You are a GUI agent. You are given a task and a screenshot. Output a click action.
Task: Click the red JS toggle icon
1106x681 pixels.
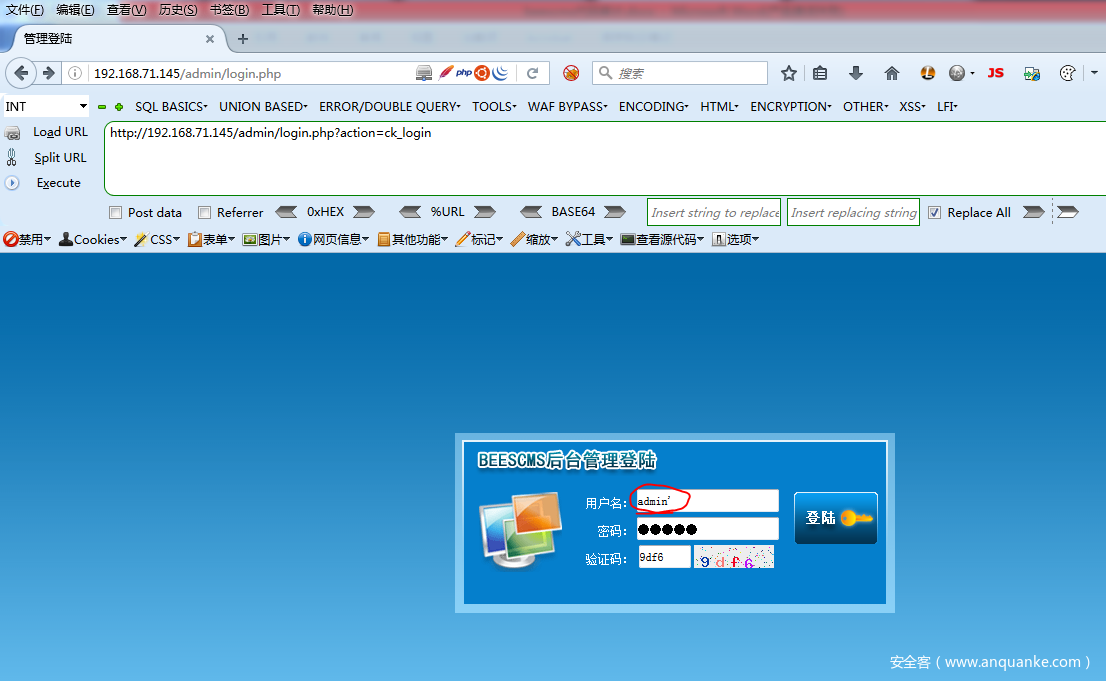tap(995, 73)
